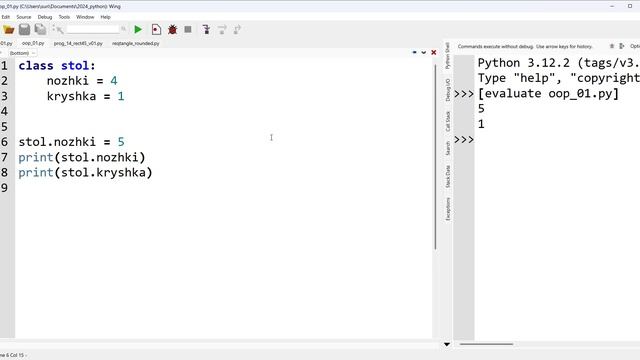Click the shell horizontal scrollbar thumb

486,344
